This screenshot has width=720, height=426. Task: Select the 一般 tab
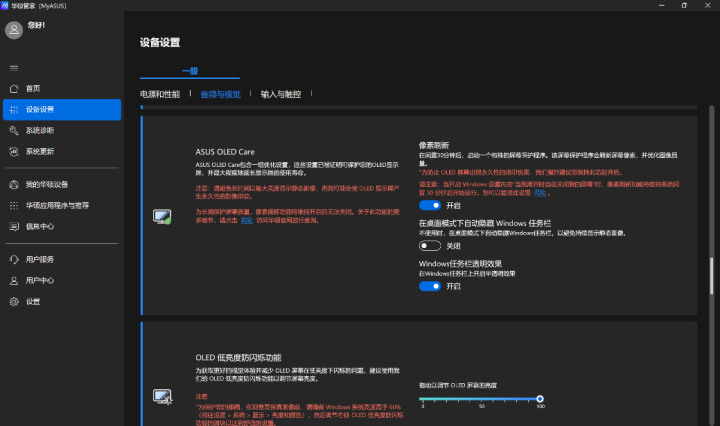pyautogui.click(x=190, y=71)
